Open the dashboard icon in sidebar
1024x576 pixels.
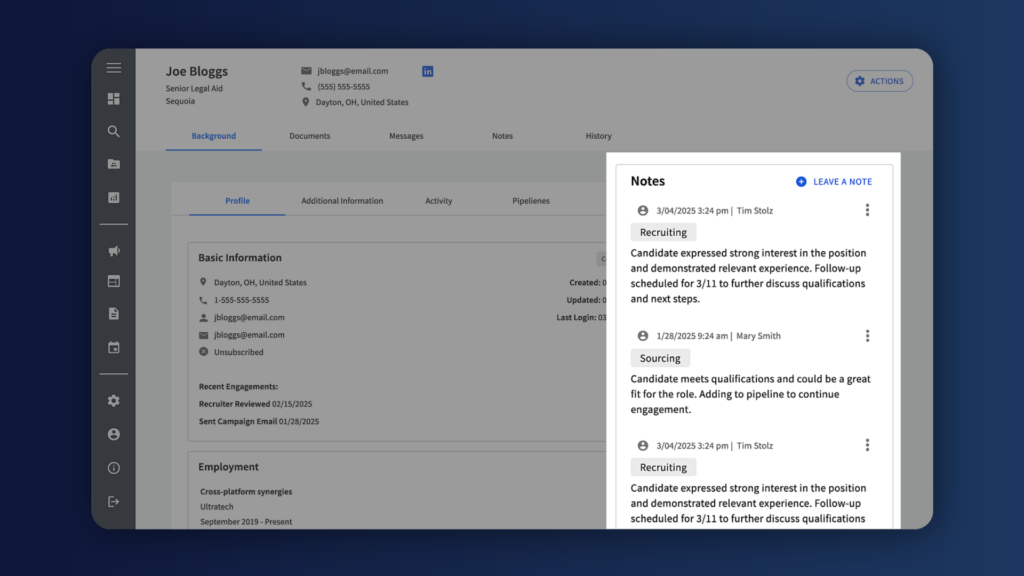point(113,99)
